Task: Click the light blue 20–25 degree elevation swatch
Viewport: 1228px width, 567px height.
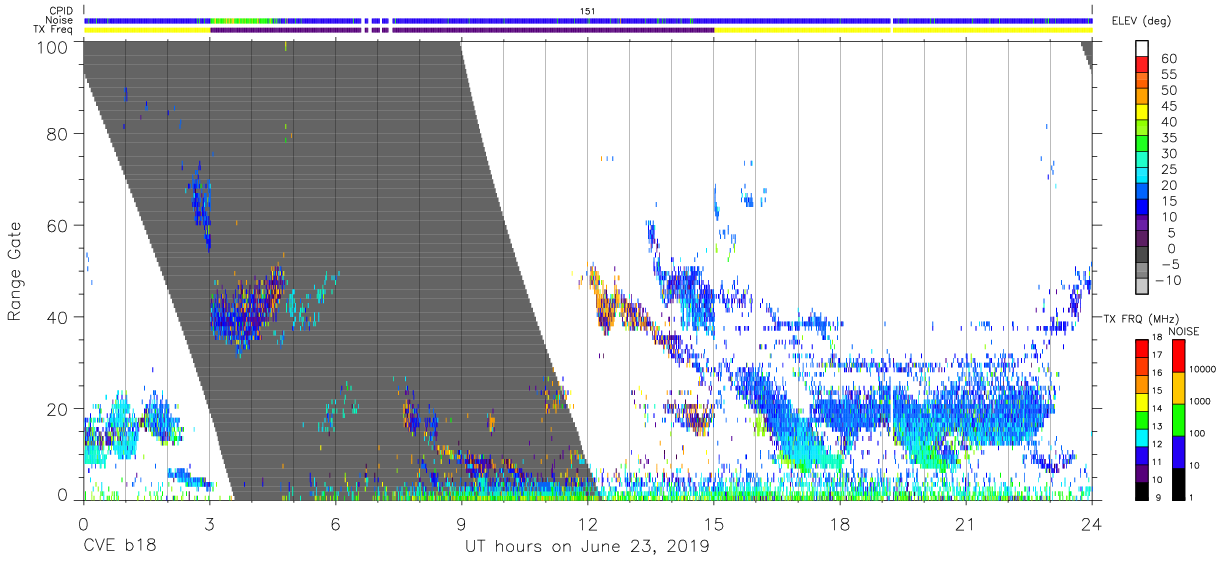Action: (x=1142, y=177)
